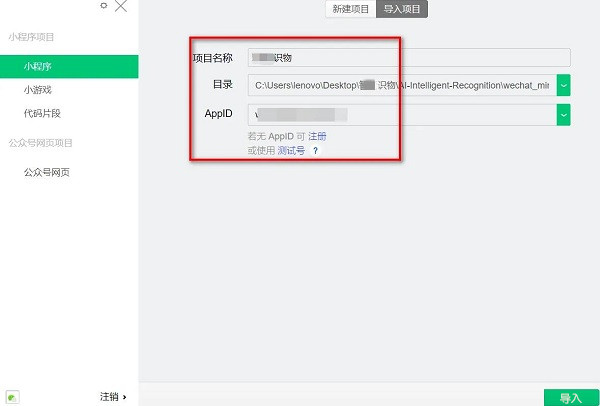Image resolution: width=600 pixels, height=406 pixels.
Task: Switch to the 新建项目 tab
Action: pos(351,9)
